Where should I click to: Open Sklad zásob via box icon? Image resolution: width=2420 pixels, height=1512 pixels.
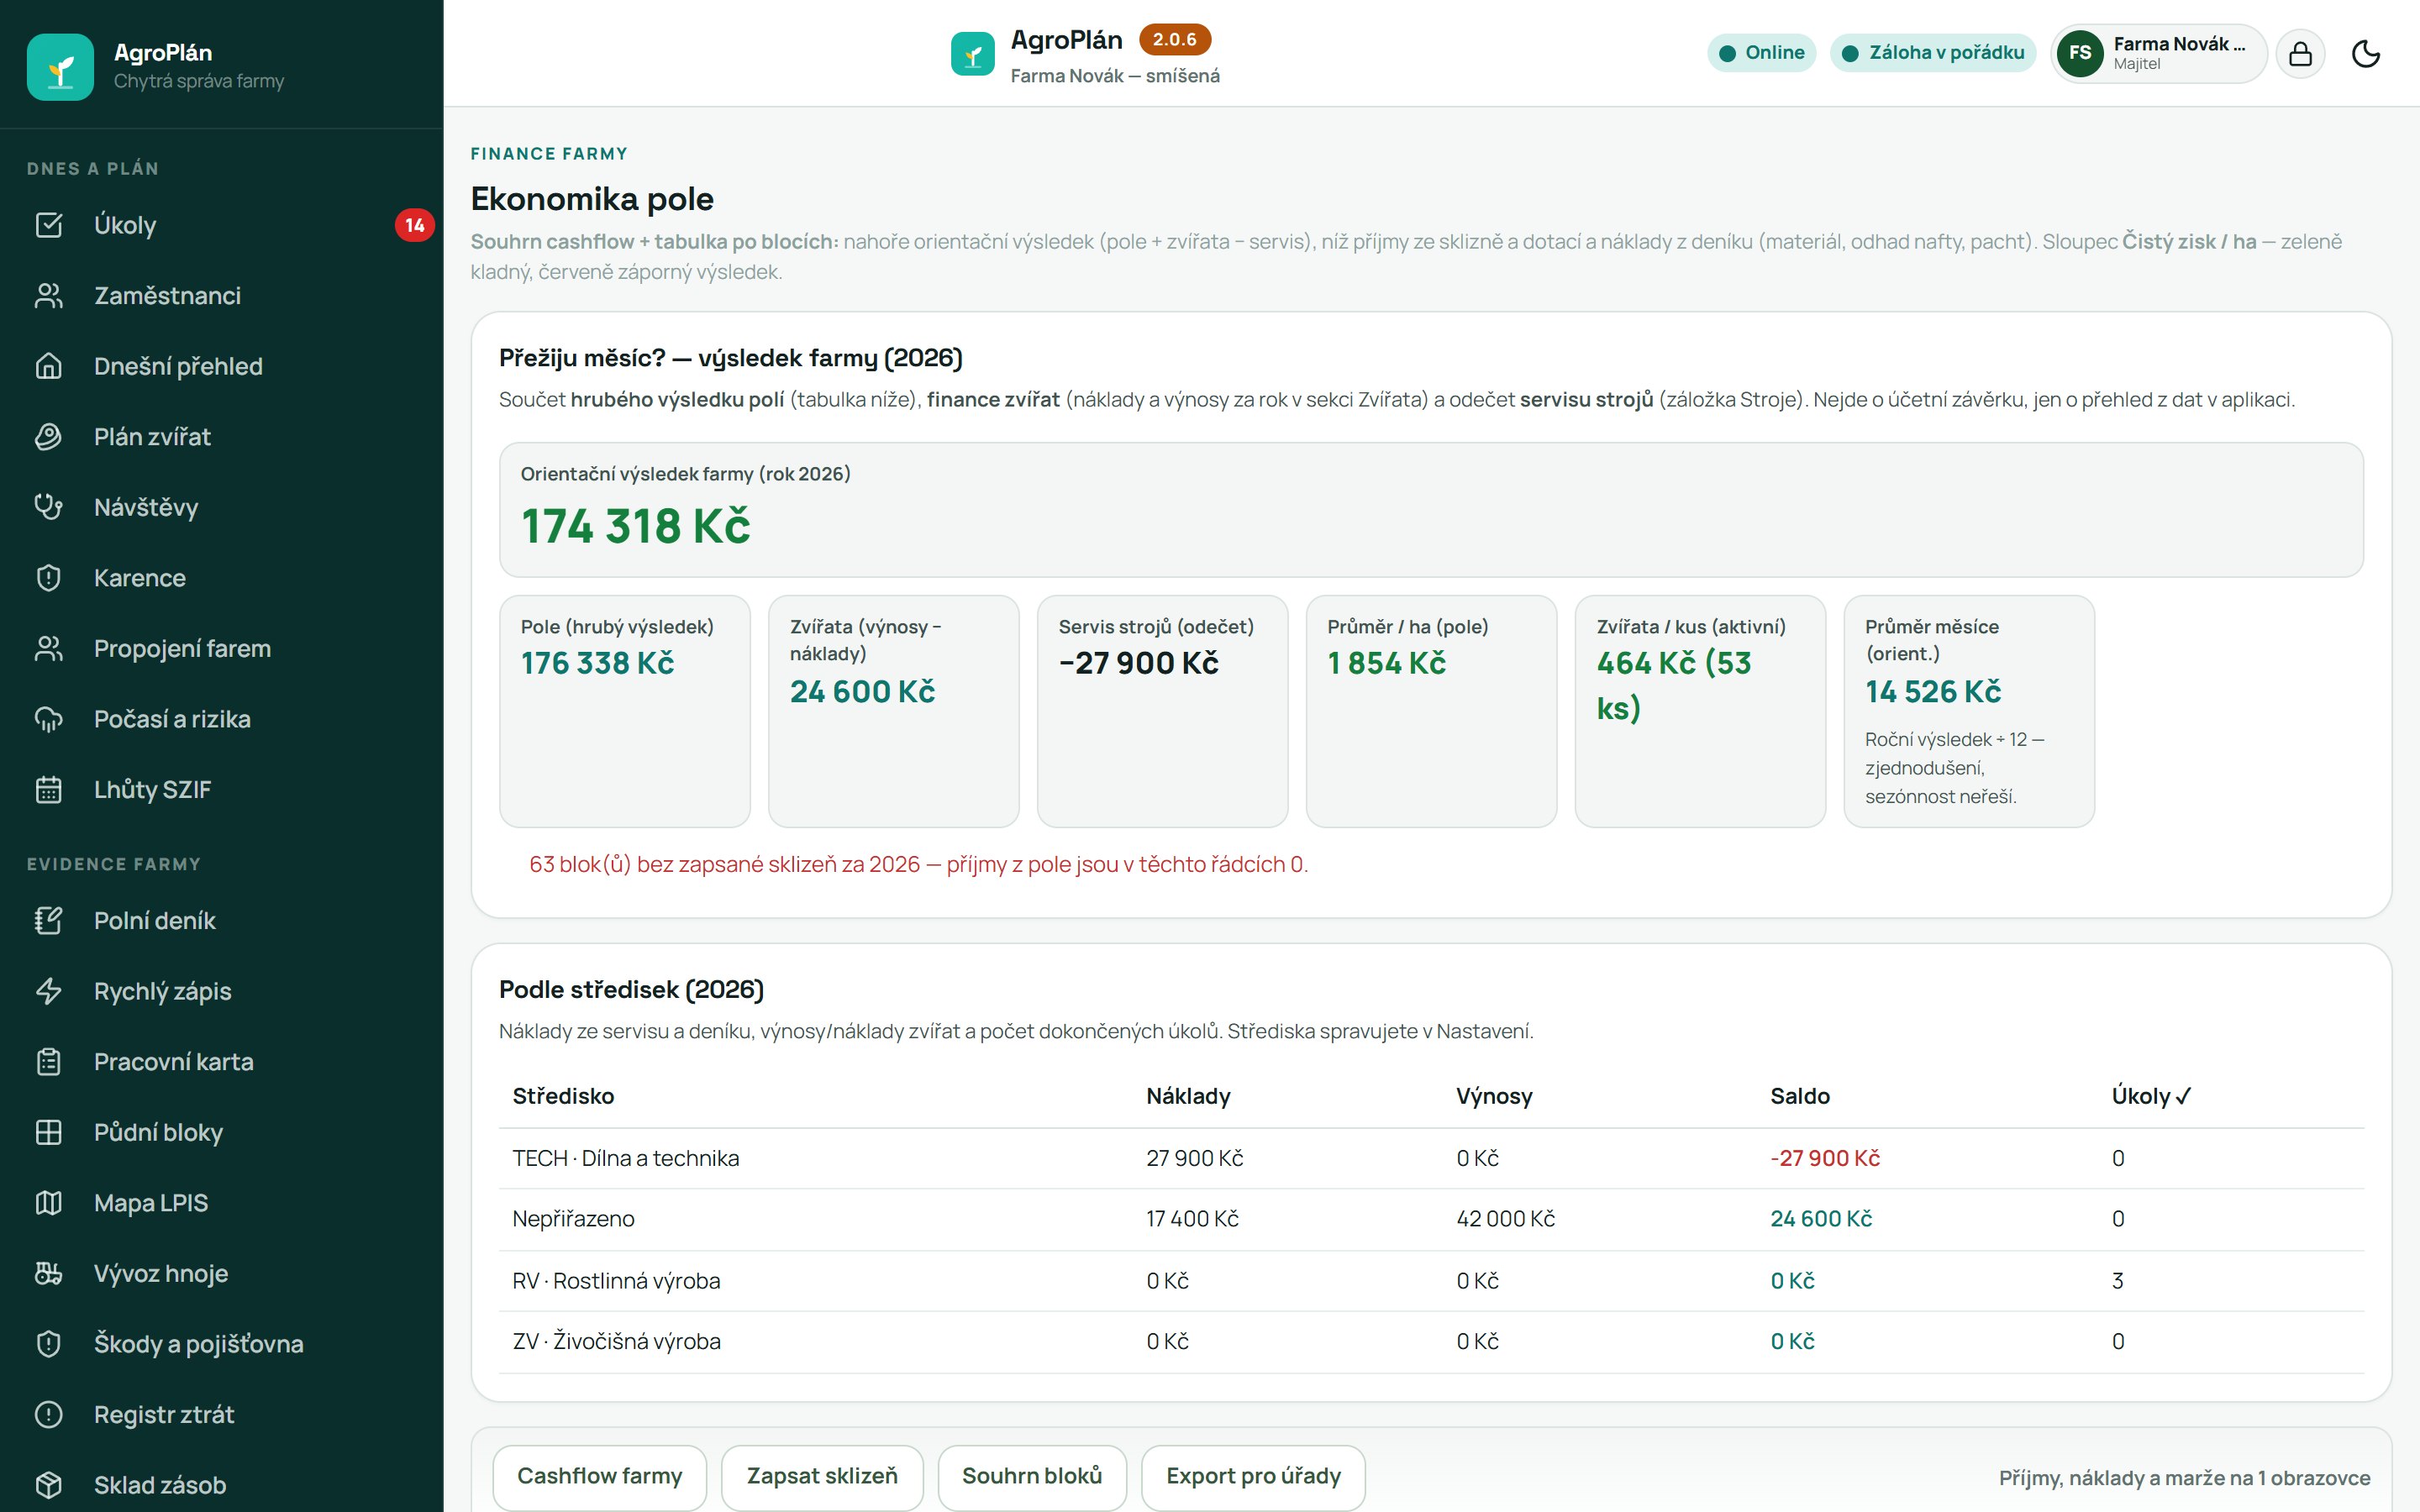click(48, 1485)
